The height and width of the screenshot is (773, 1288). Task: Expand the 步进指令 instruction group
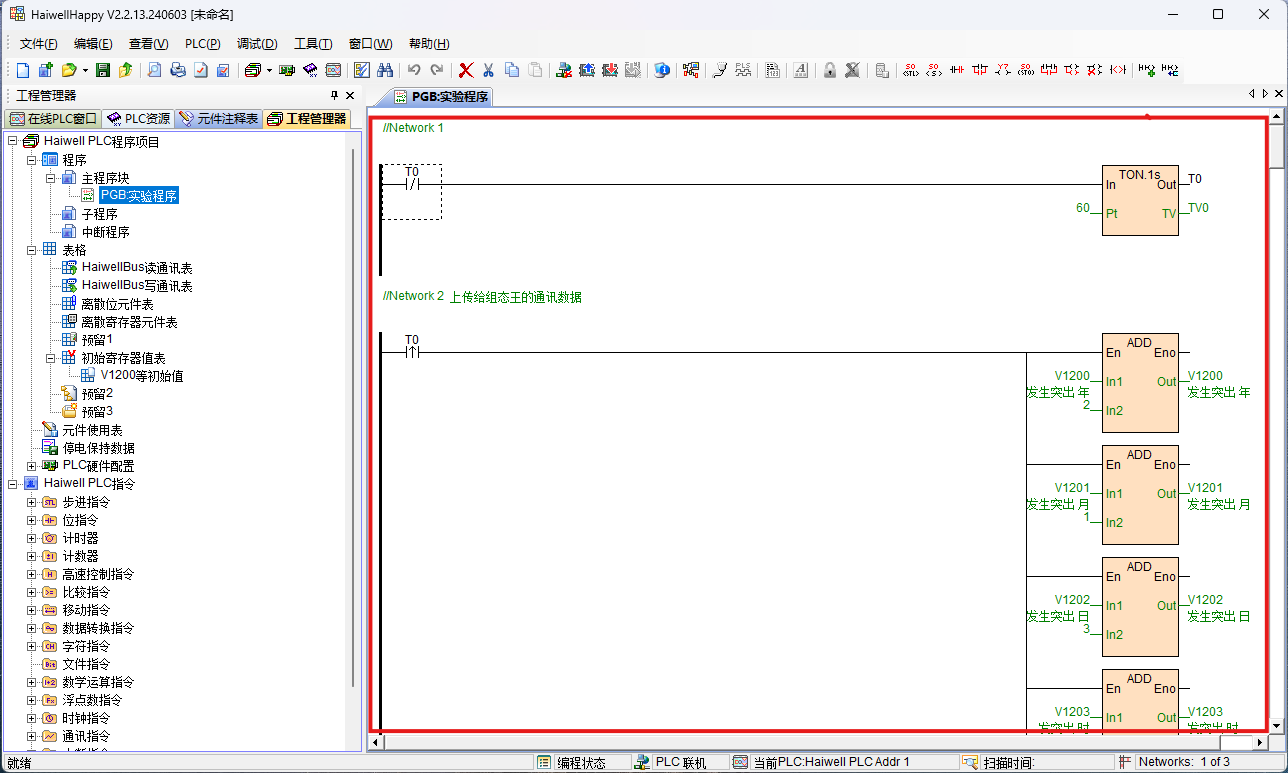31,502
